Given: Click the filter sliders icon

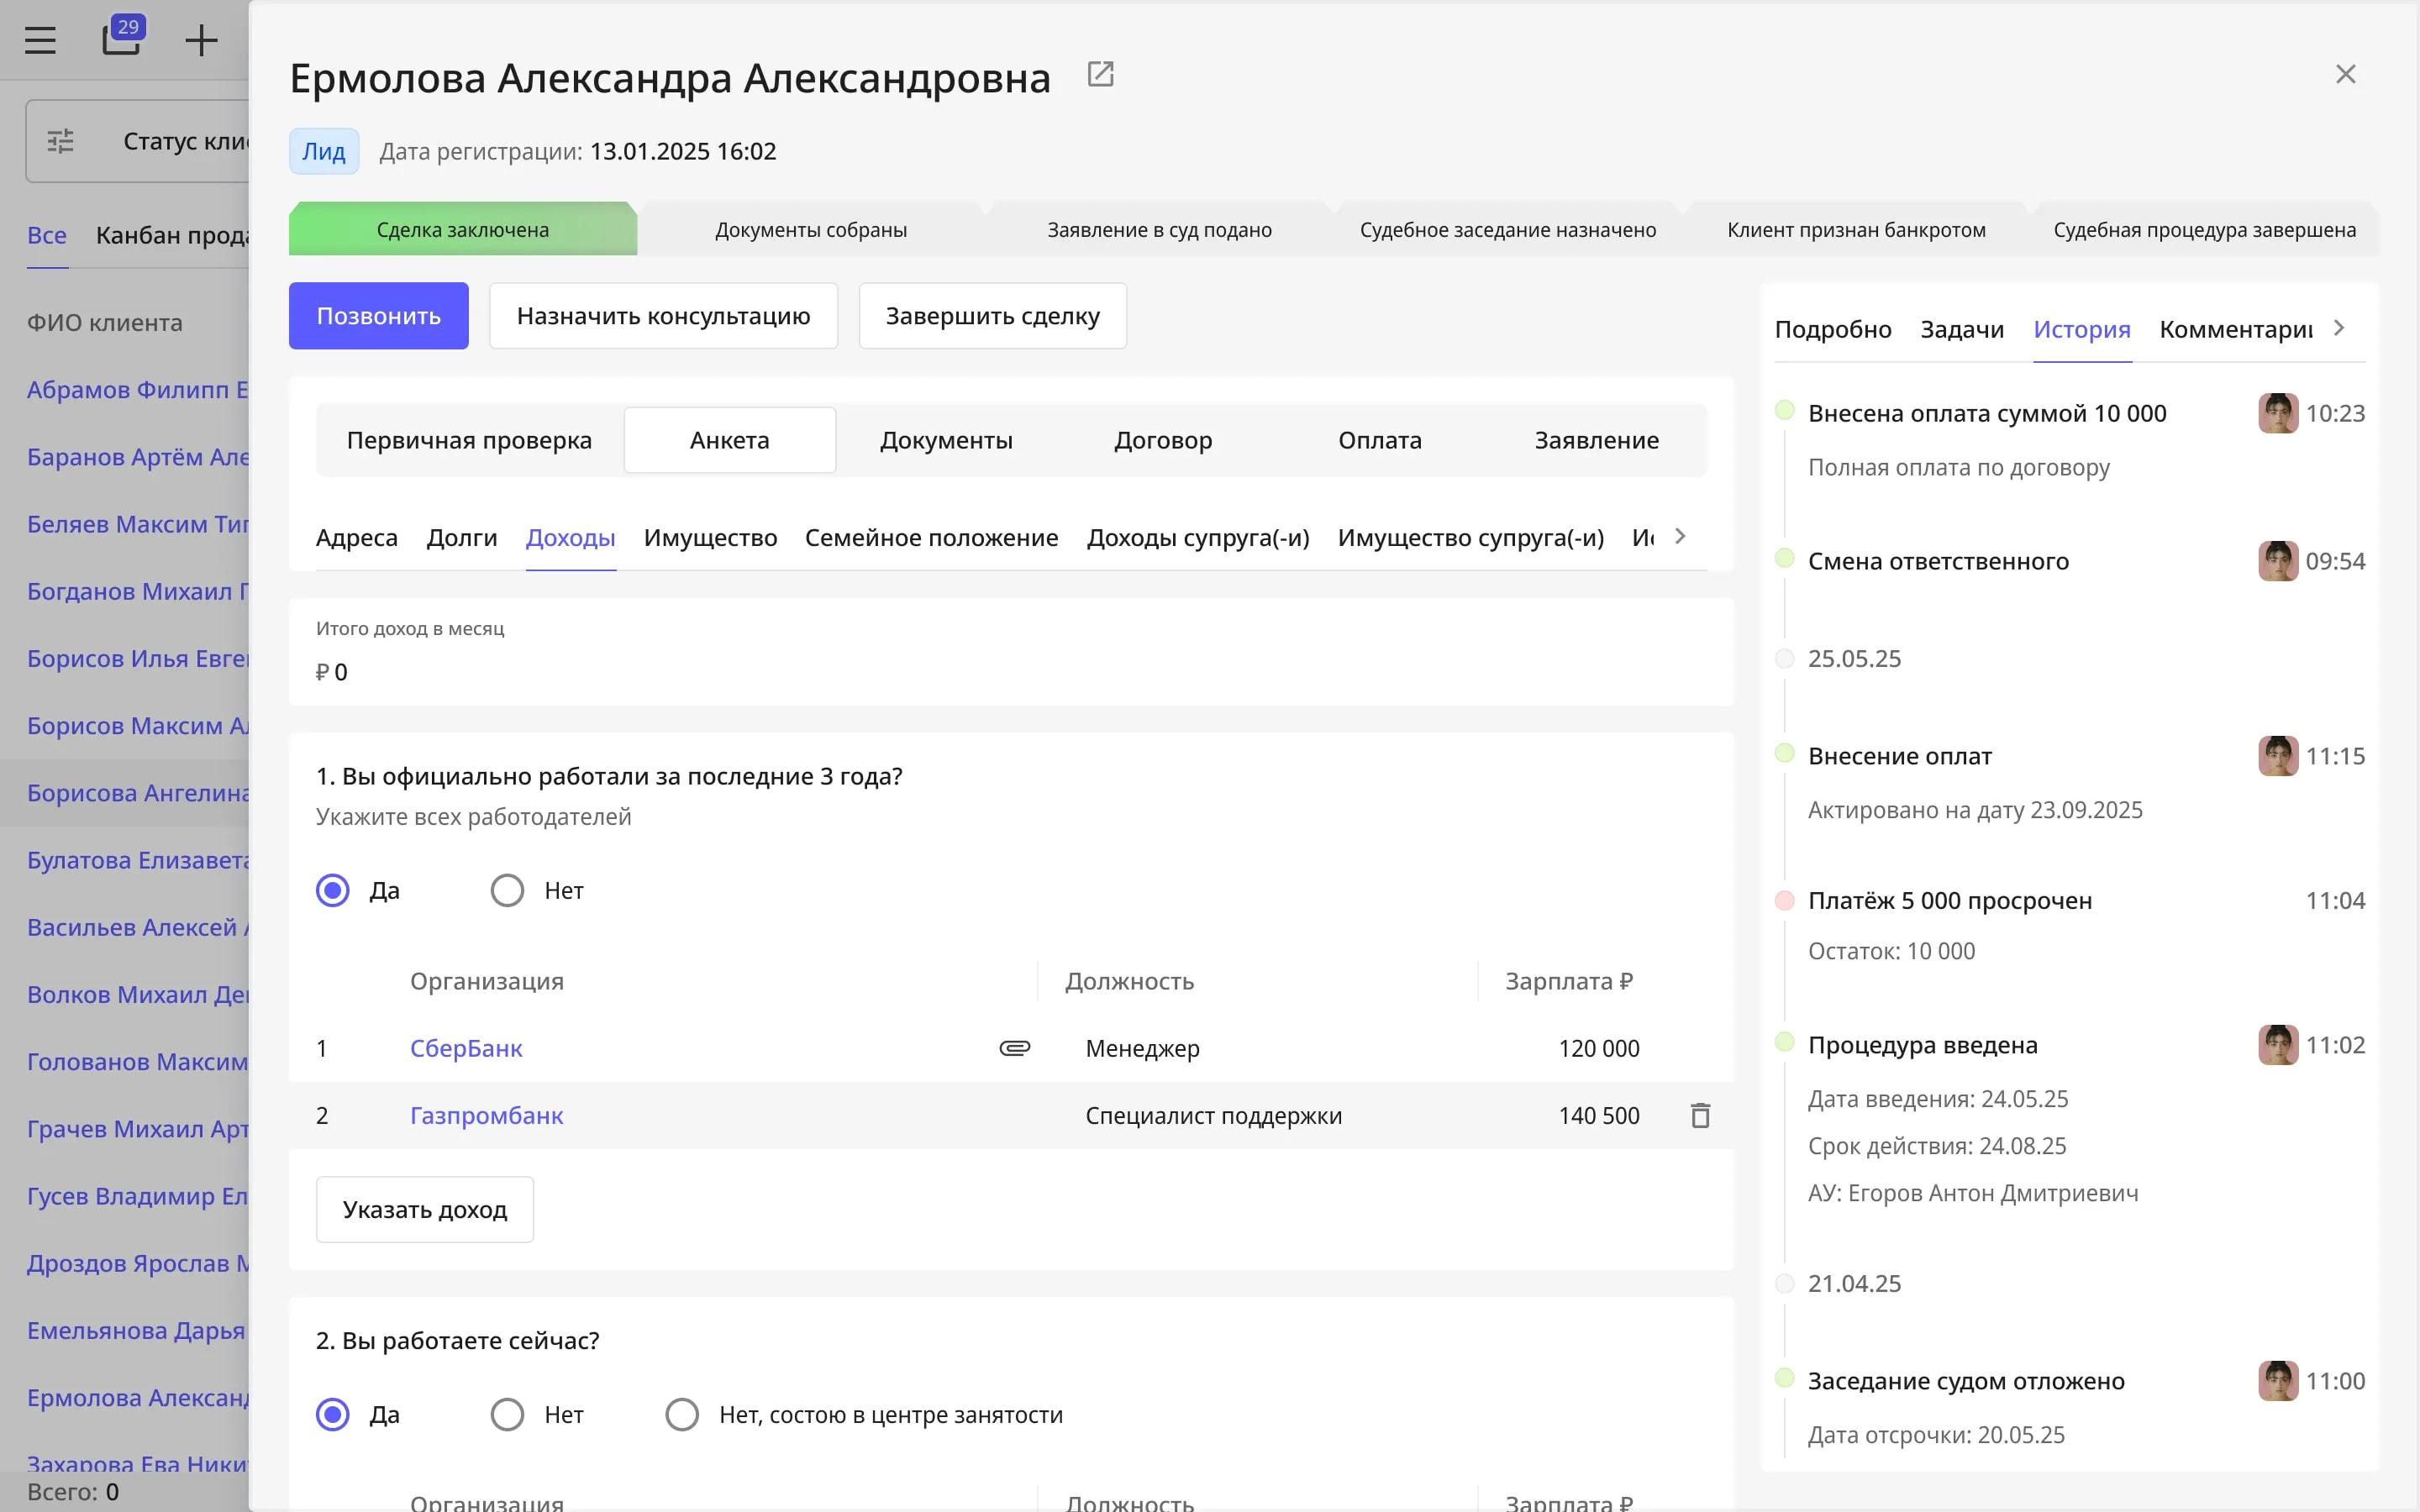Looking at the screenshot, I should click(61, 141).
